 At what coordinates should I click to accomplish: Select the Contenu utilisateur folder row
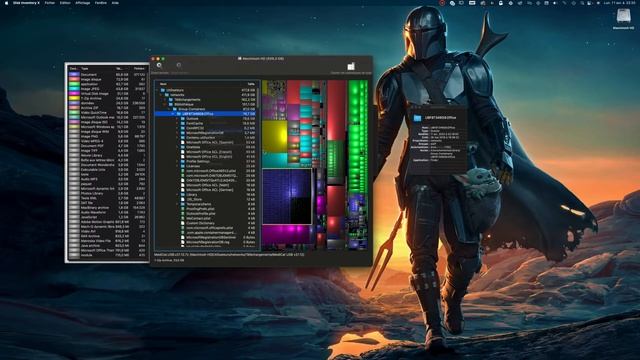click(206, 138)
